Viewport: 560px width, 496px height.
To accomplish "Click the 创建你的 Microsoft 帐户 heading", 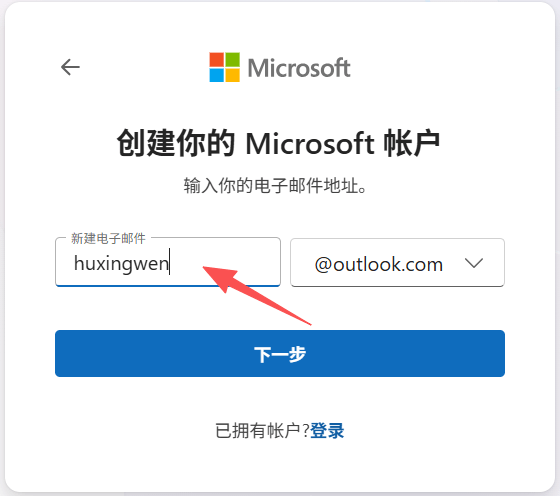I will [278, 144].
